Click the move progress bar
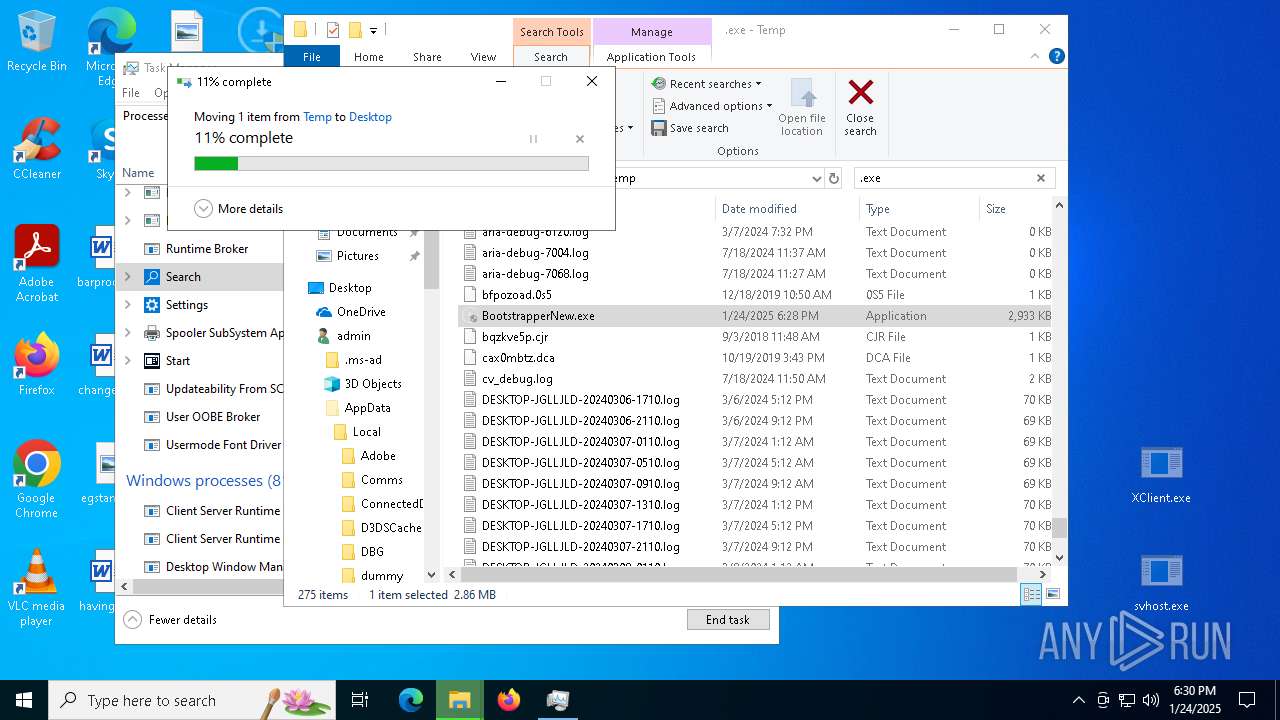Image resolution: width=1280 pixels, height=720 pixels. [391, 163]
